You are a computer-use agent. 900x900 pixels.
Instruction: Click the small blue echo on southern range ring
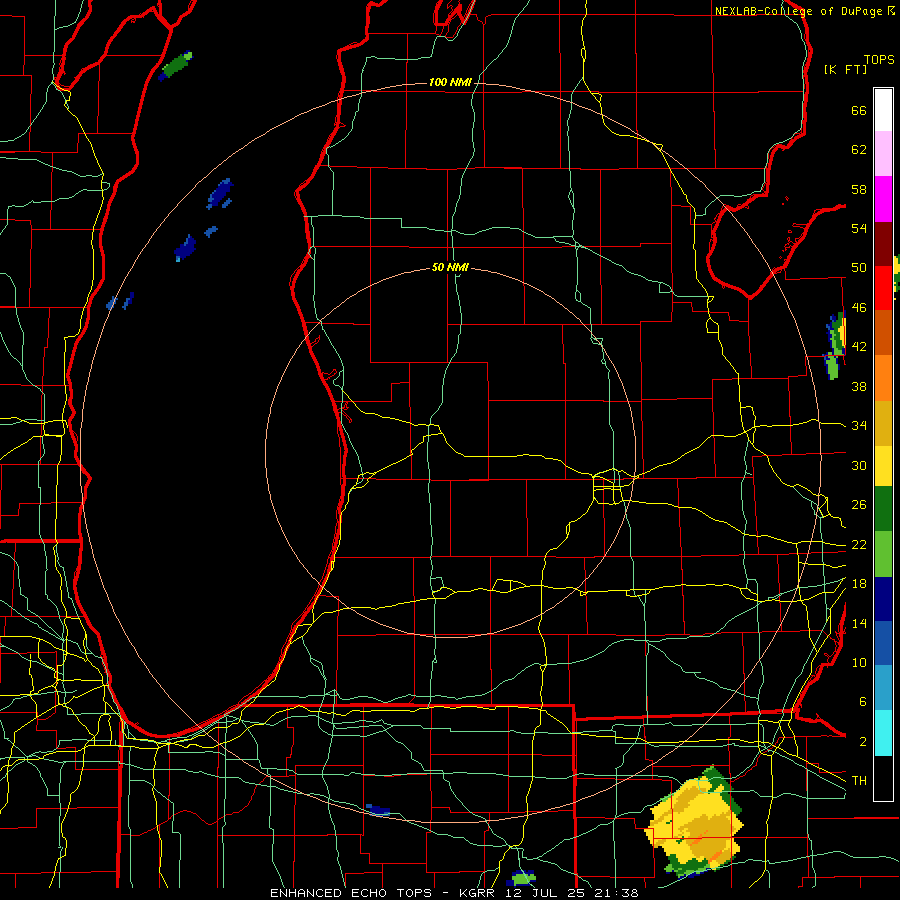point(378,810)
